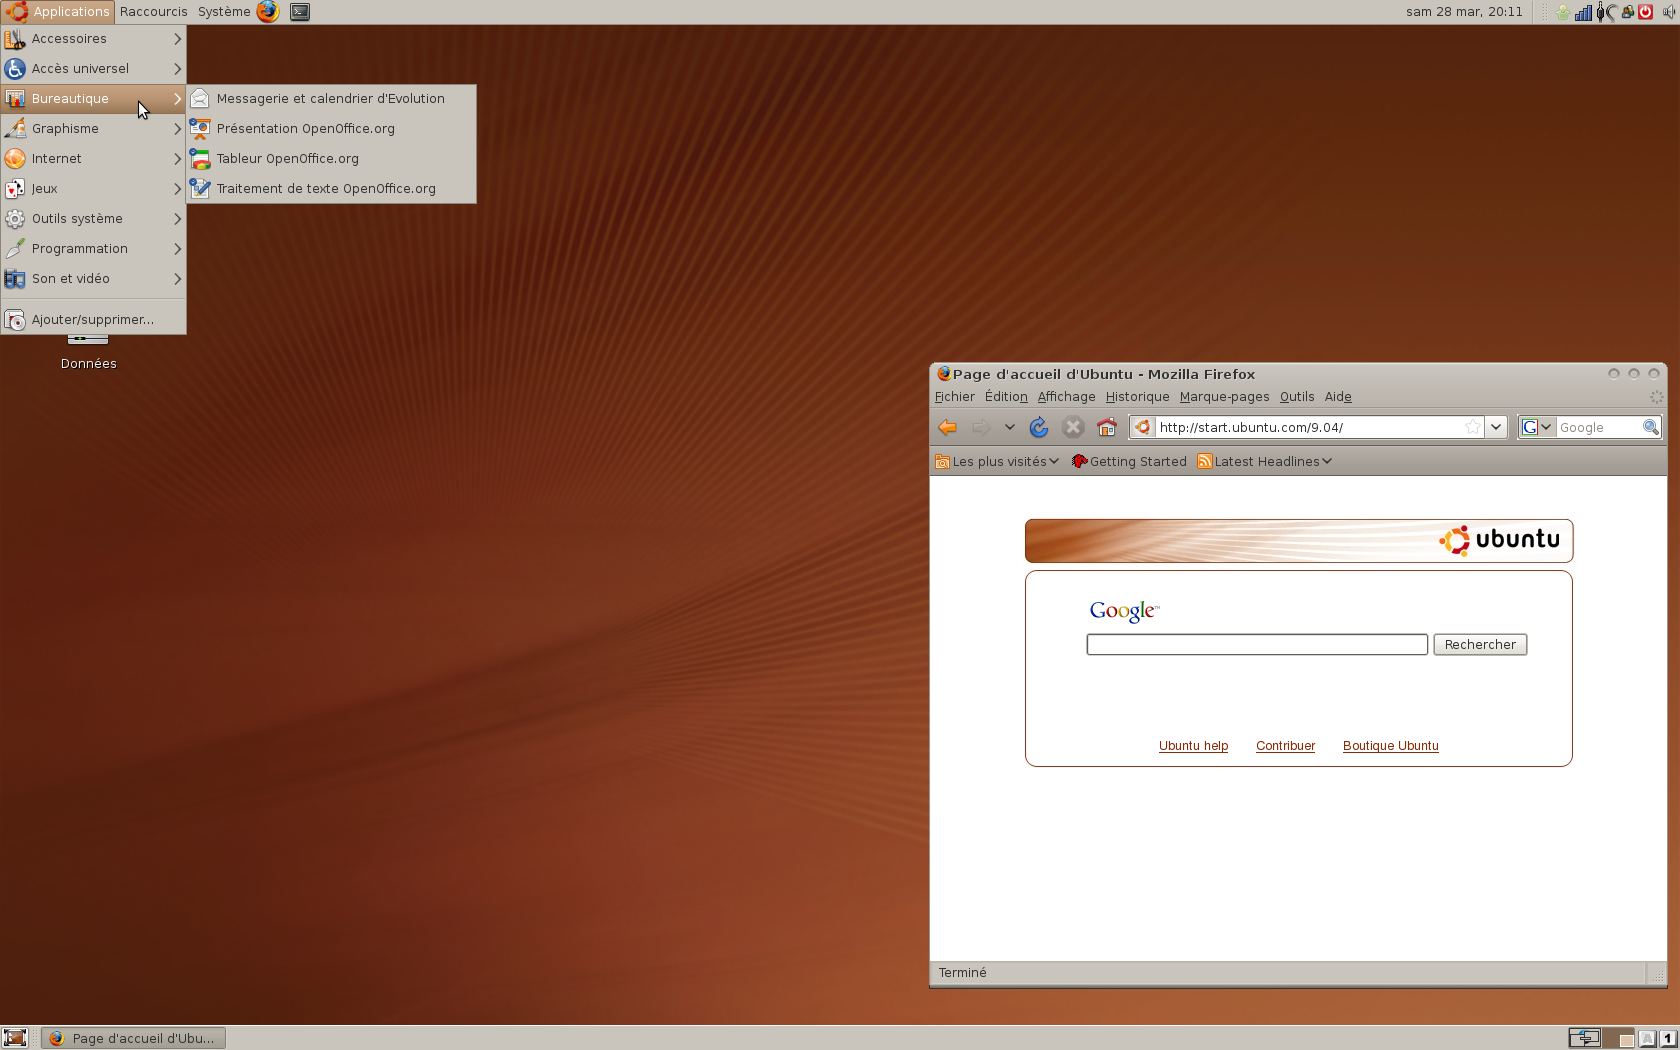Viewport: 1680px width, 1050px height.
Task: Click the Ubuntu logo on Applications menu
Action: click(x=16, y=12)
